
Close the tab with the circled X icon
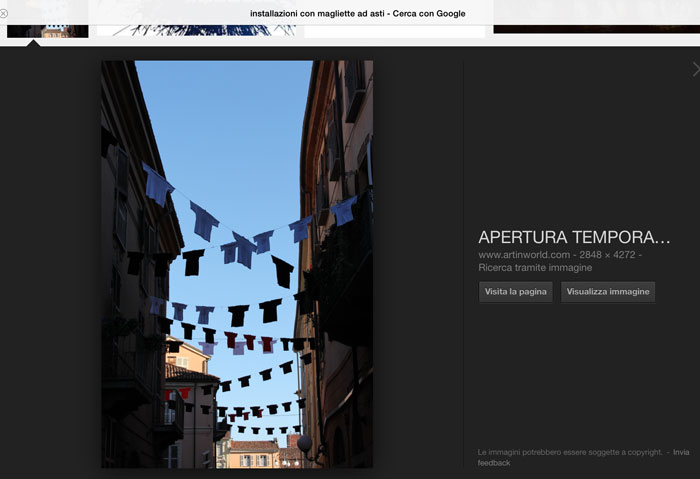(x=4, y=14)
